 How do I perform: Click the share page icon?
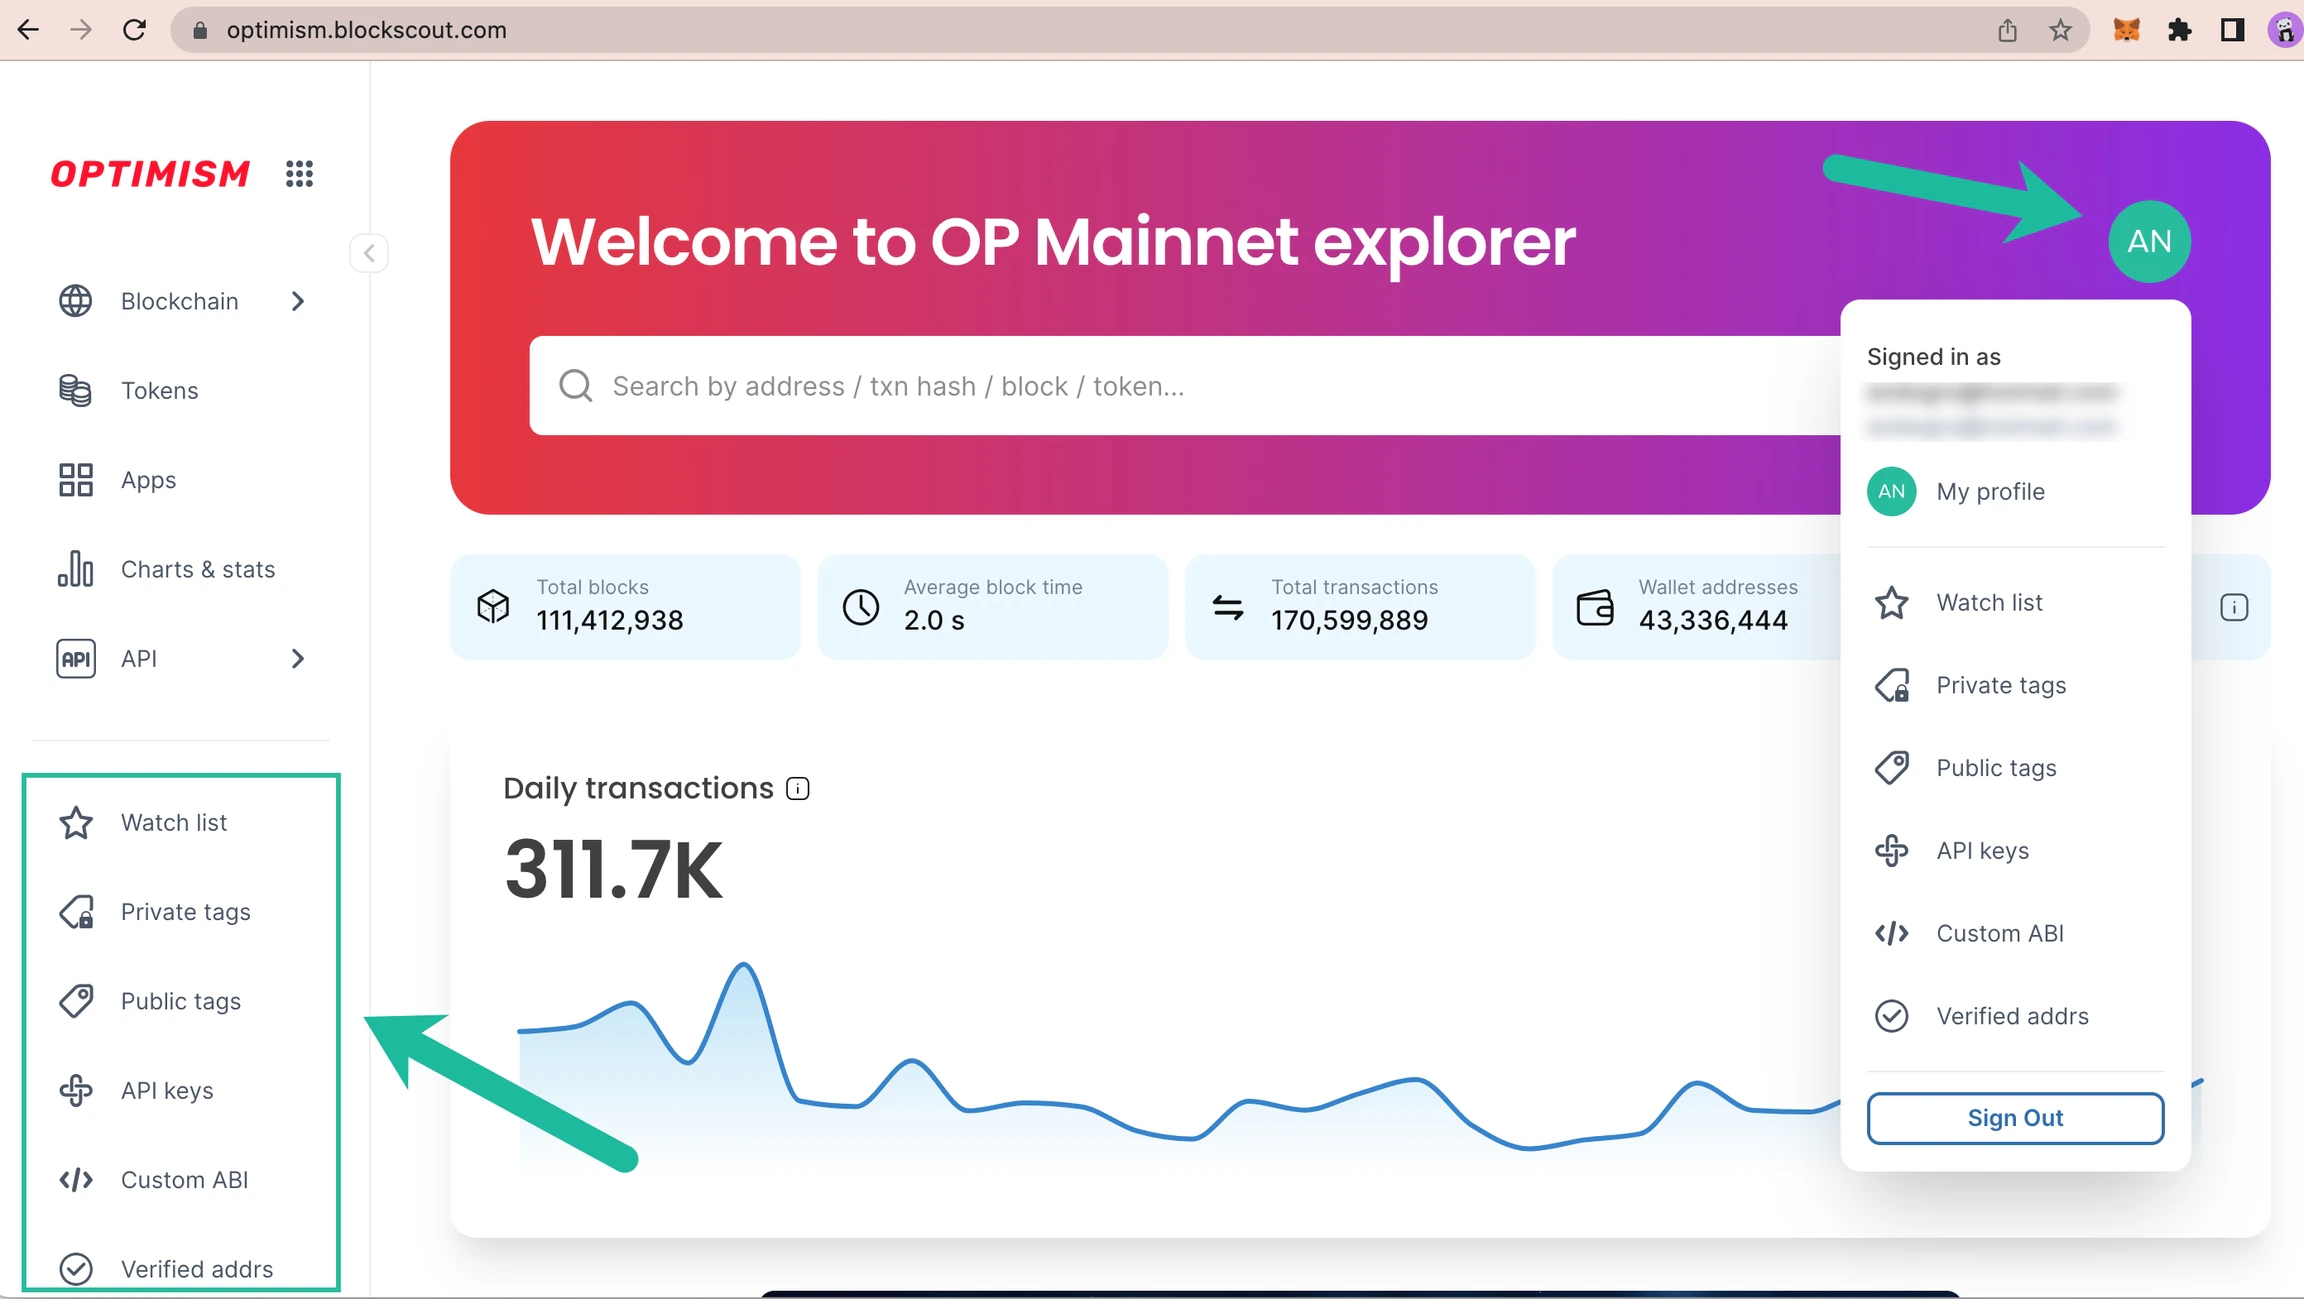[x=2007, y=30]
